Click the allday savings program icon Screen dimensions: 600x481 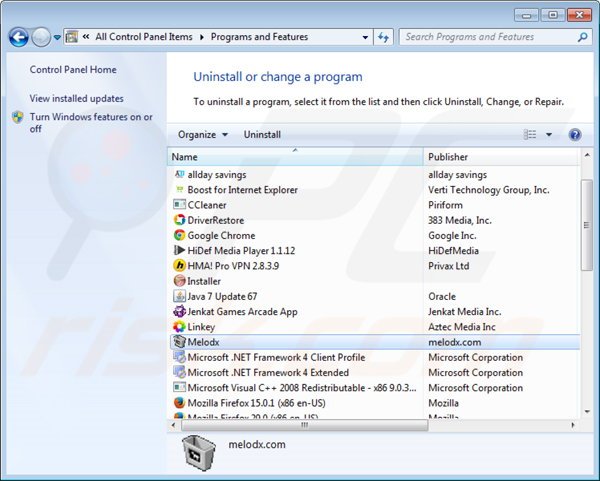click(179, 174)
